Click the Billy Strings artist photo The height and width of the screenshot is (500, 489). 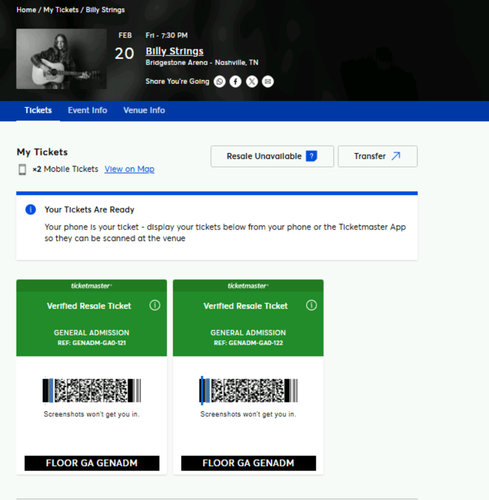(x=61, y=59)
